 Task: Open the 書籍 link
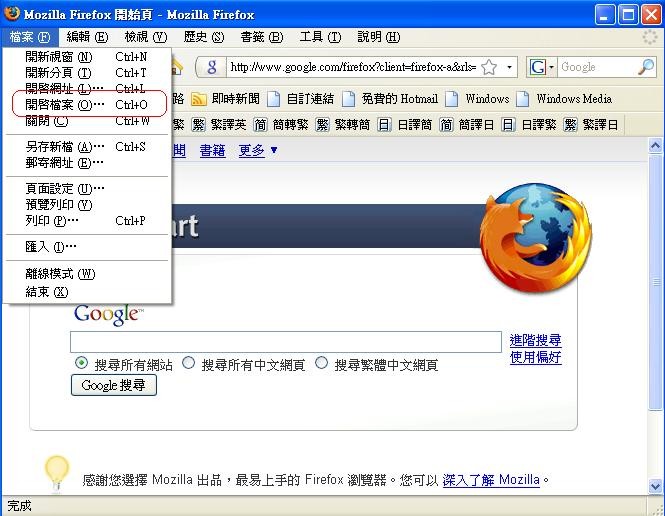[x=212, y=151]
